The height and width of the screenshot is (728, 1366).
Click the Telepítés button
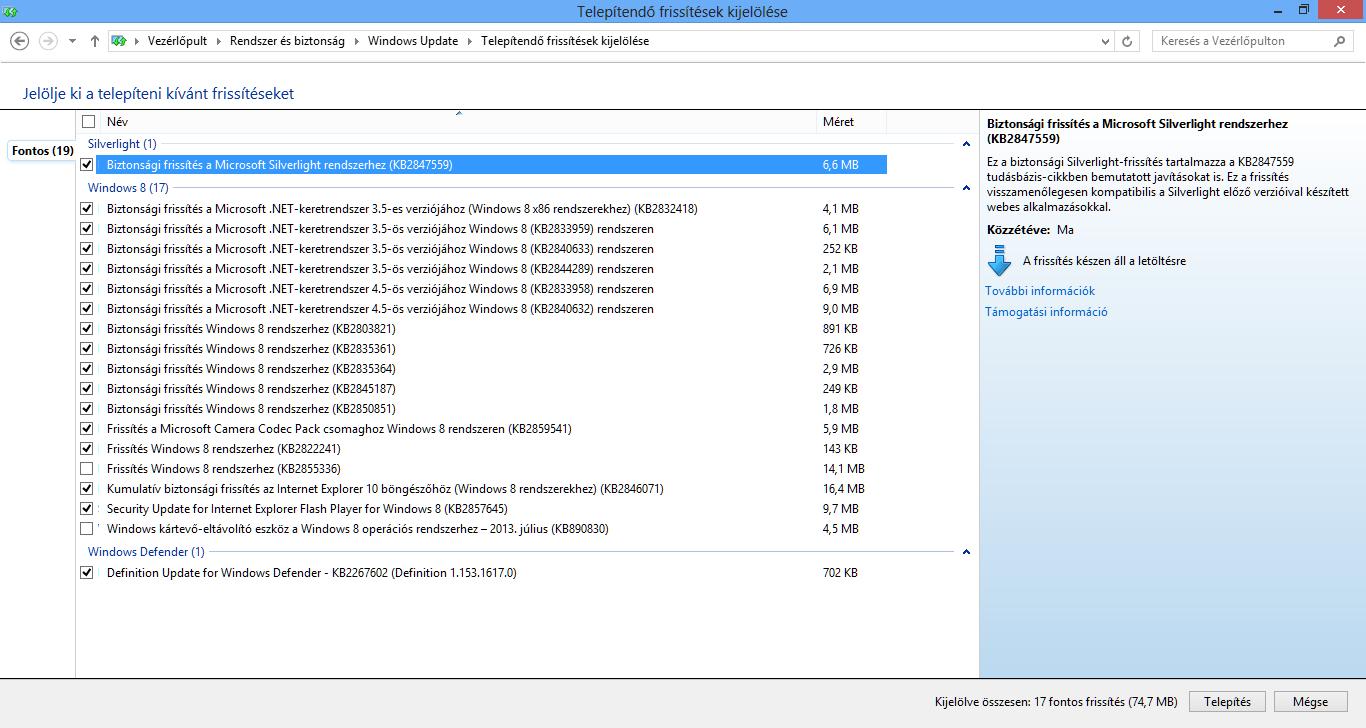[1227, 702]
